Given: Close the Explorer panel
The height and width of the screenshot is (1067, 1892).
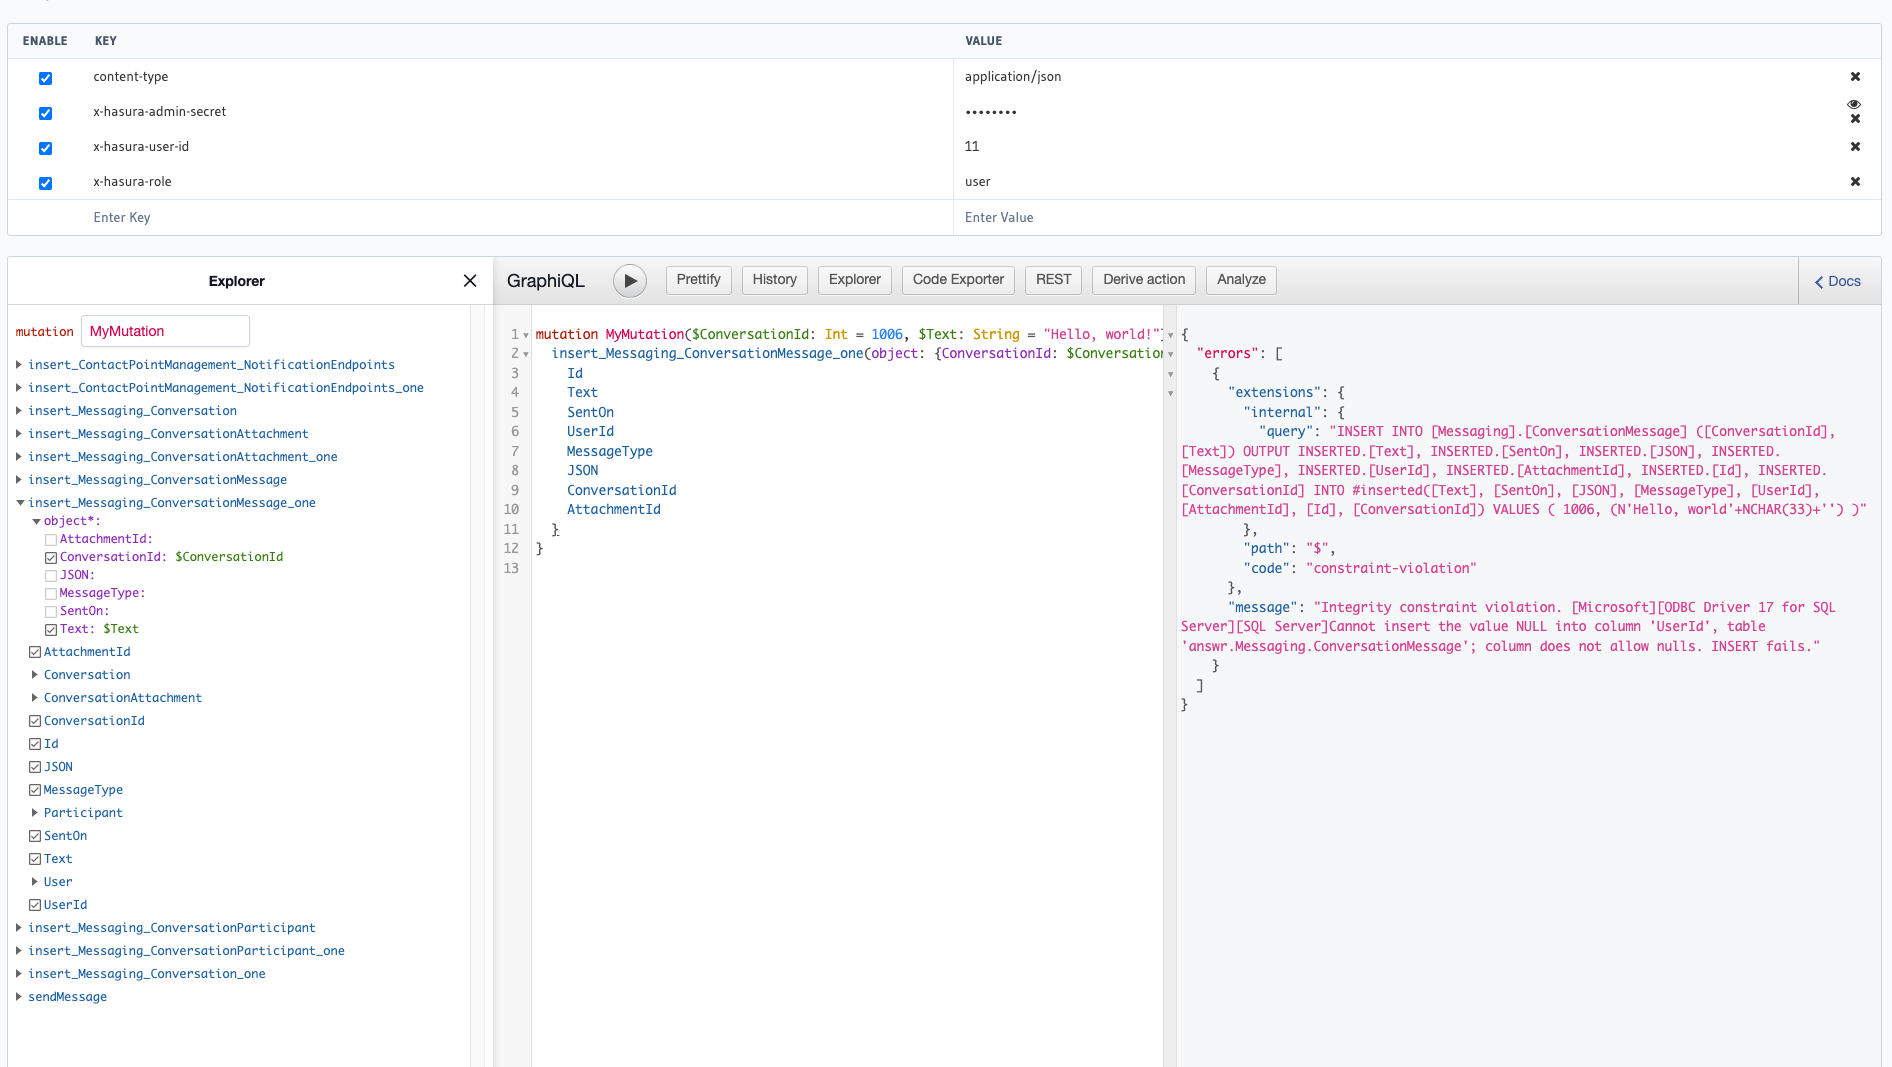Looking at the screenshot, I should [x=470, y=281].
